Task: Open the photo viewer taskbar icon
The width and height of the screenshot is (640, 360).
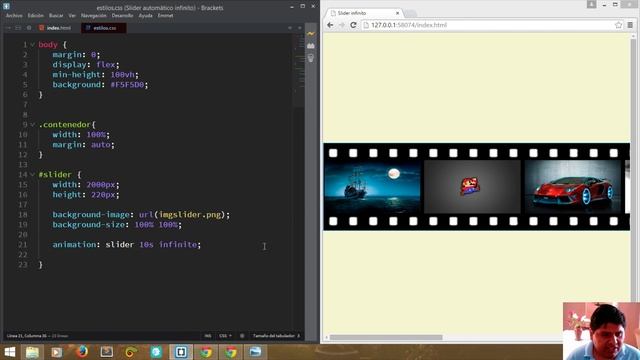Action: 256,352
